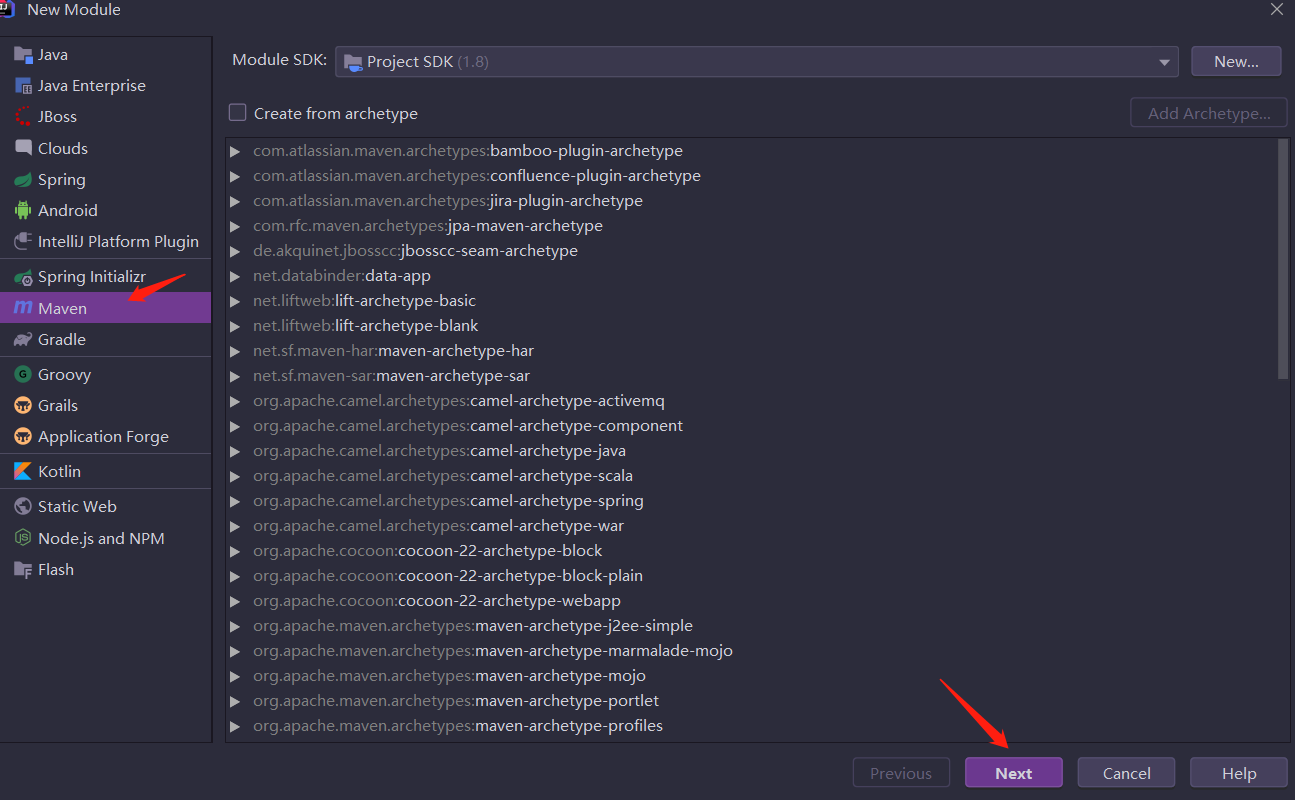Click New... SDK button
The height and width of the screenshot is (800, 1295).
click(x=1236, y=61)
